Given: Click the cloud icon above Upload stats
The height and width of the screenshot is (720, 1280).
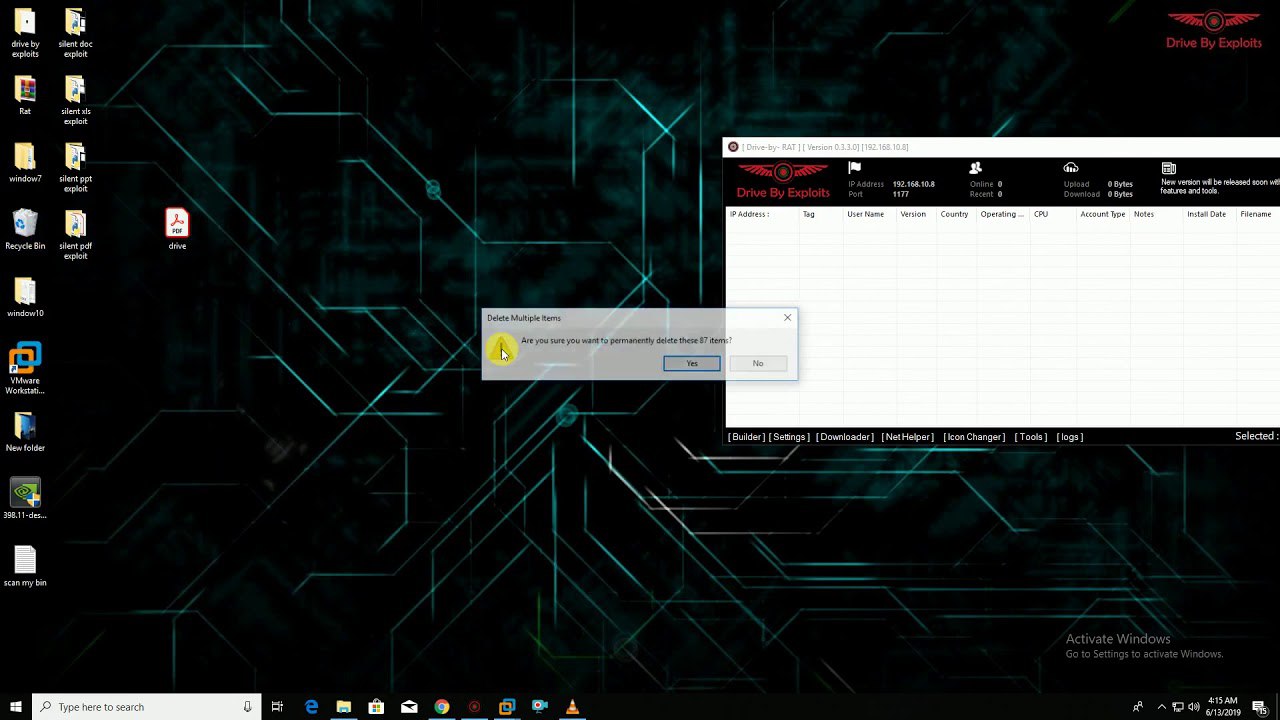Looking at the screenshot, I should click(x=1071, y=168).
